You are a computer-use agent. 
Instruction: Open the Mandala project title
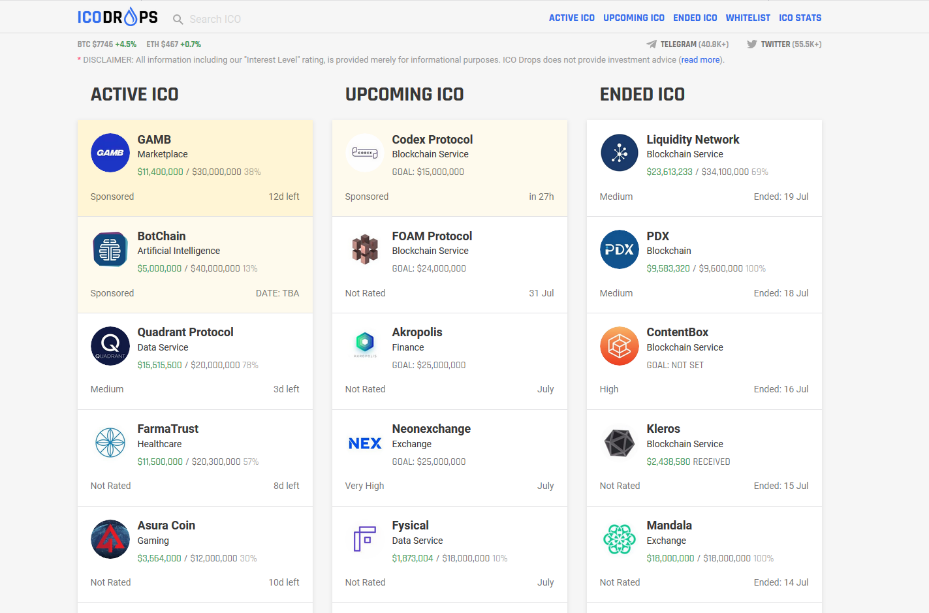pyautogui.click(x=669, y=525)
